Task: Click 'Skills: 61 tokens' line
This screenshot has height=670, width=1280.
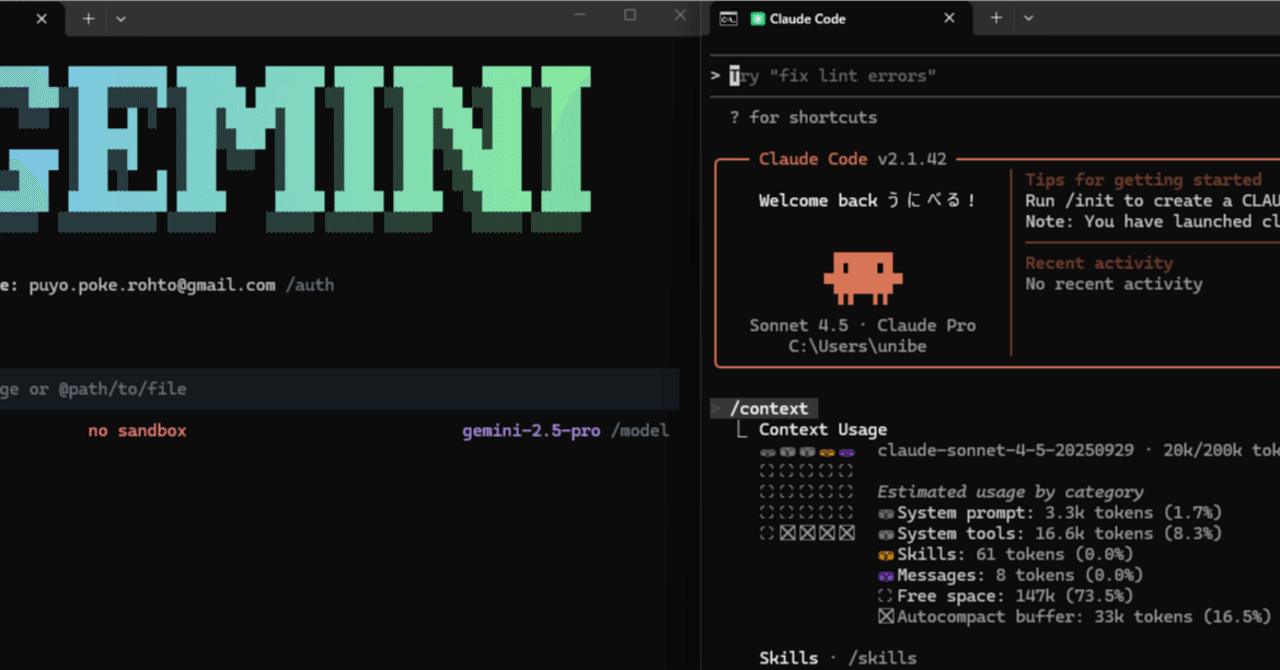Action: [x=1014, y=554]
